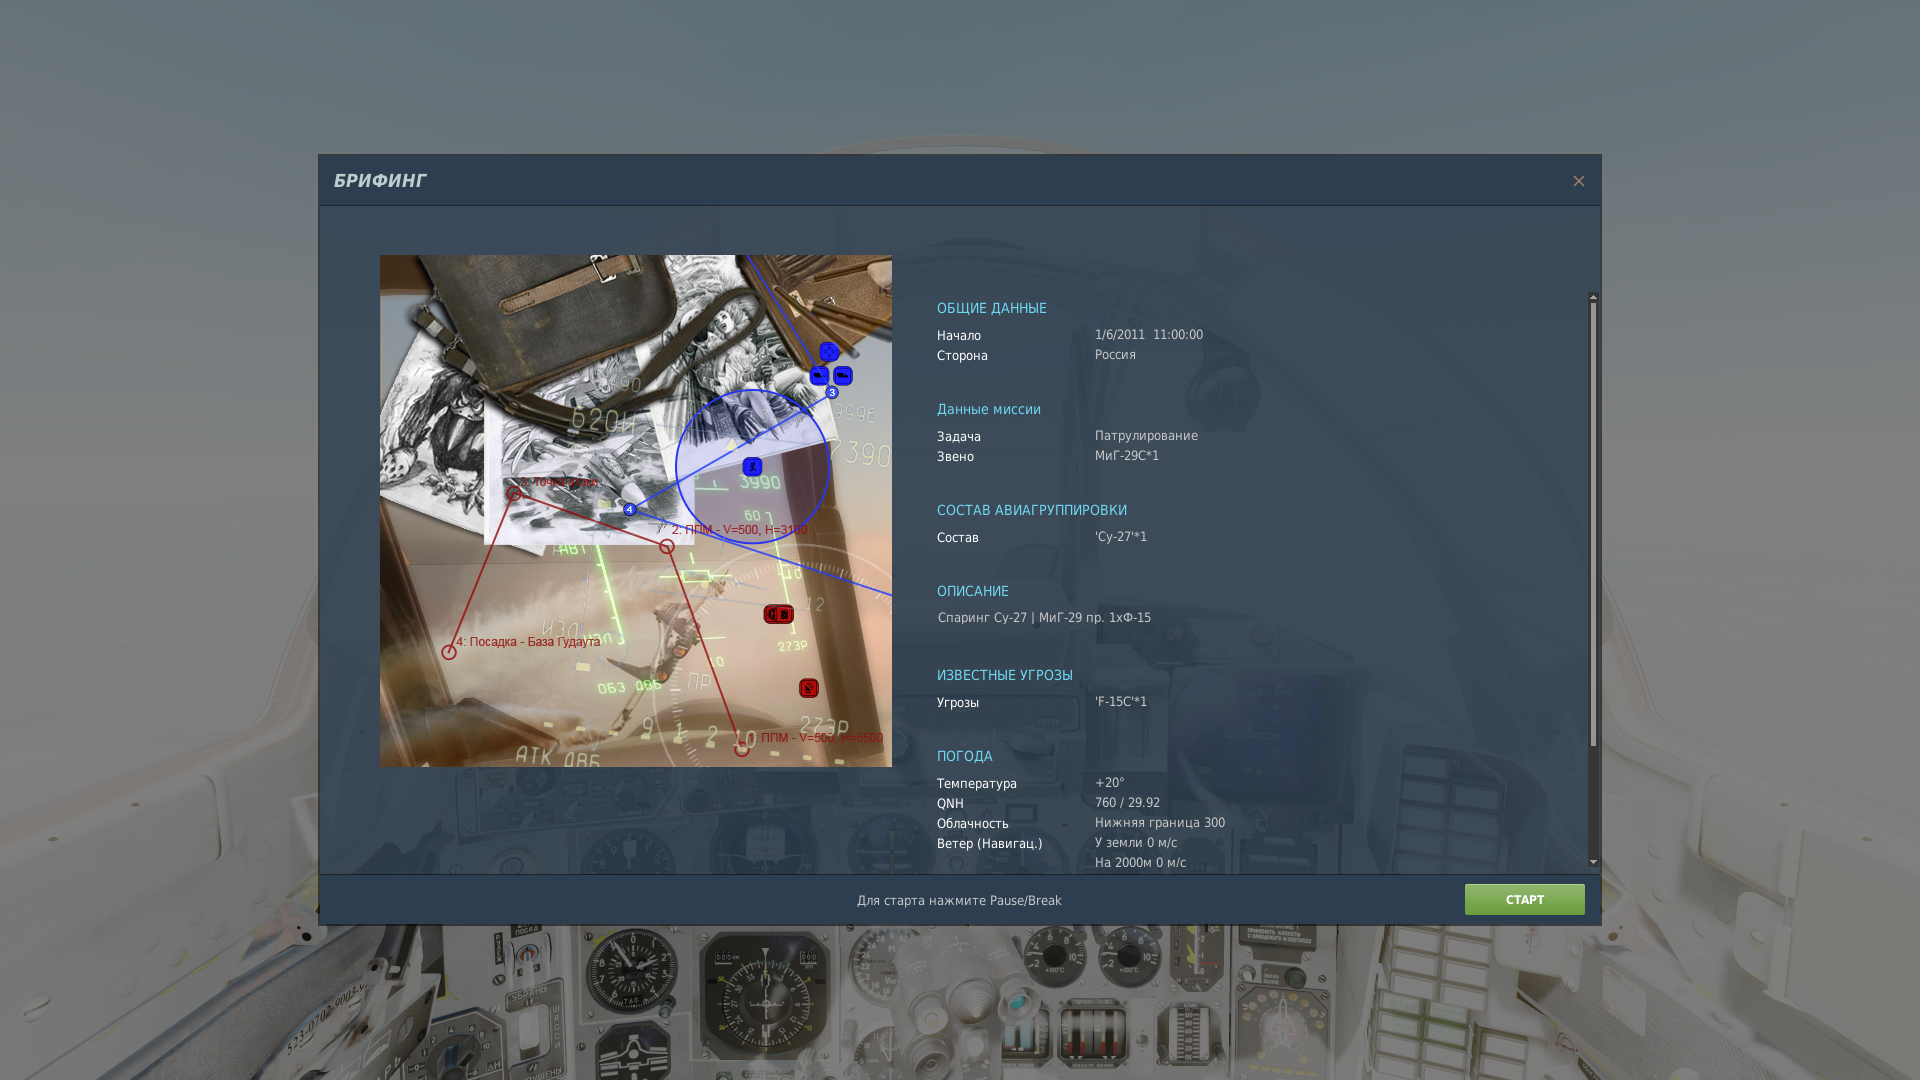Click the scrollbar up arrow in briefing panel
Screen dimensions: 1920x1080
(1593, 297)
